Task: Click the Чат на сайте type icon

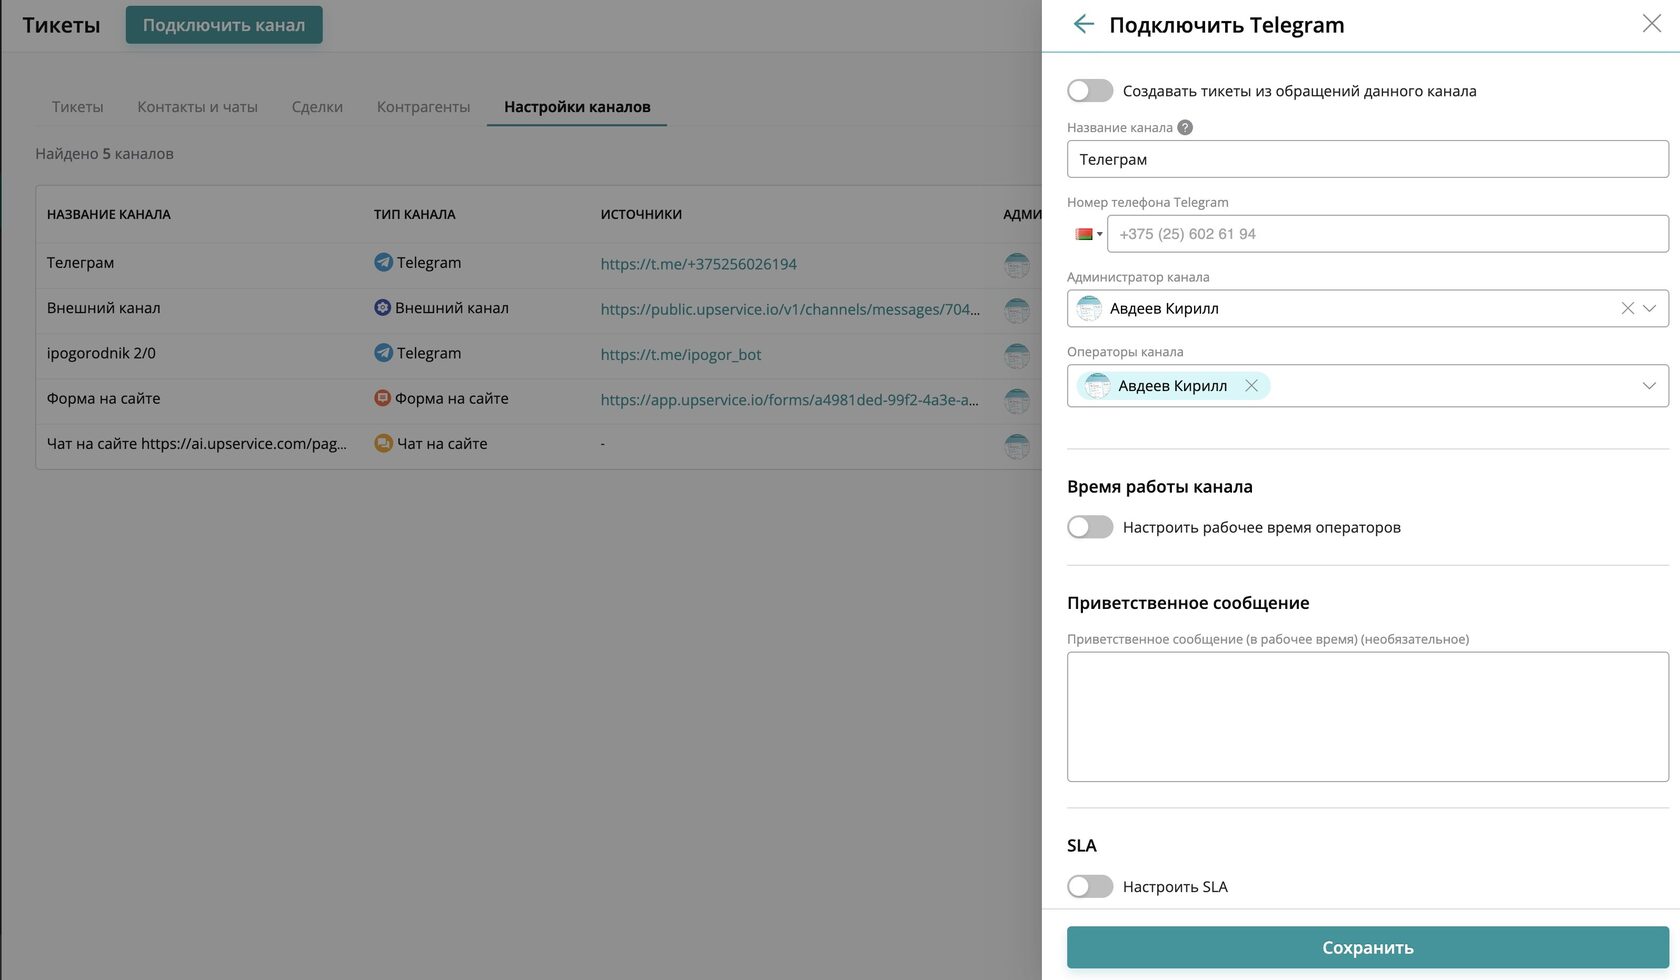Action: (x=383, y=443)
